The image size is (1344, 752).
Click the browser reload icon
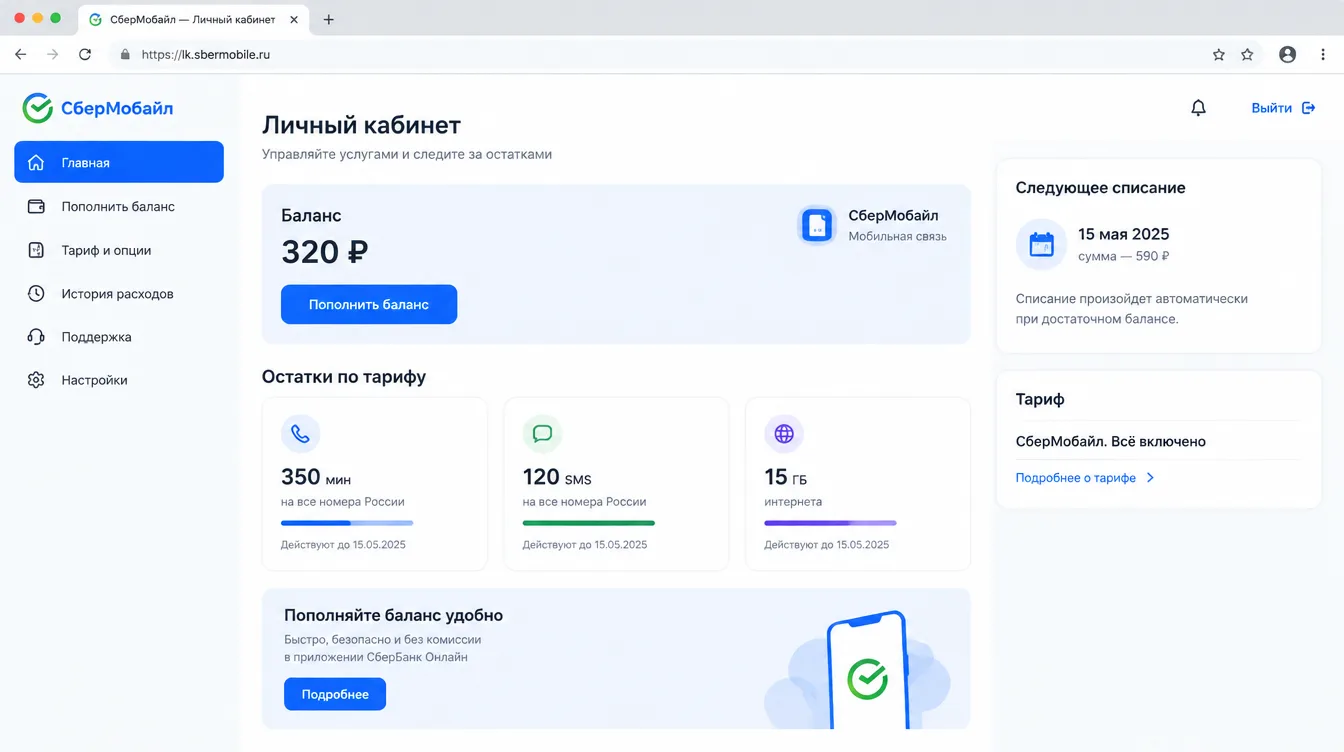85,55
